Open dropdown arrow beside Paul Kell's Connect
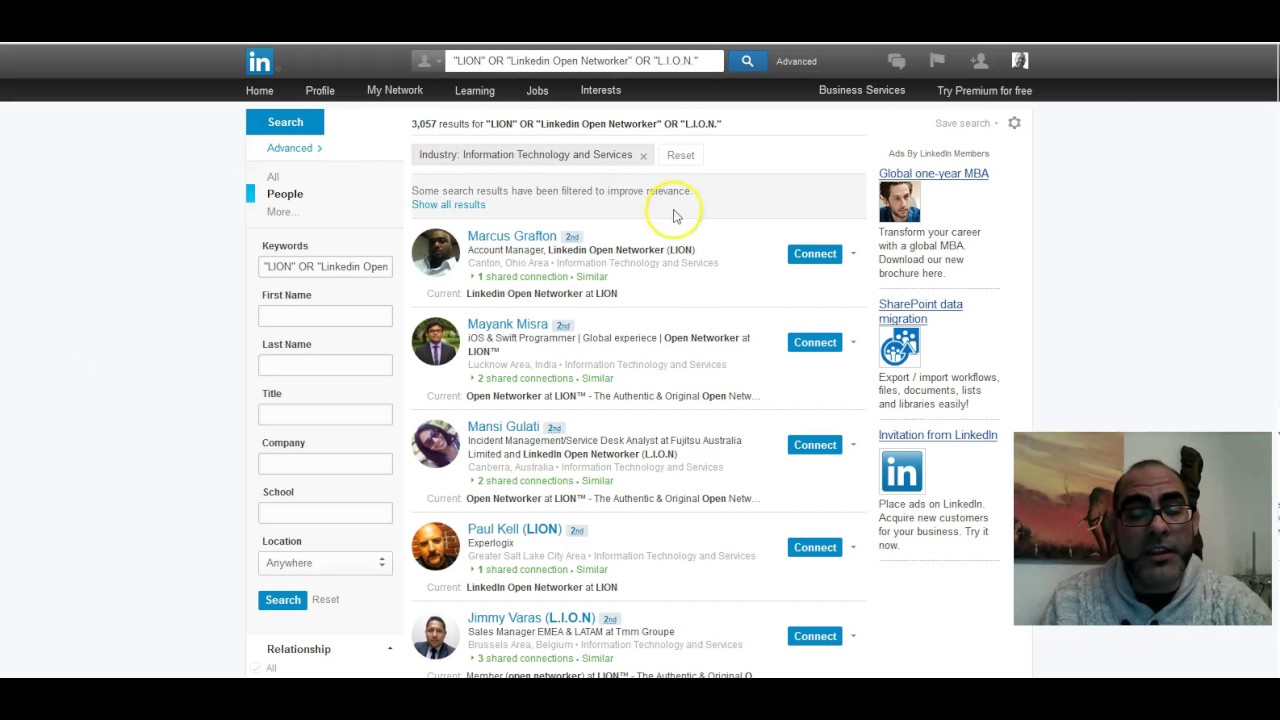 coord(853,547)
